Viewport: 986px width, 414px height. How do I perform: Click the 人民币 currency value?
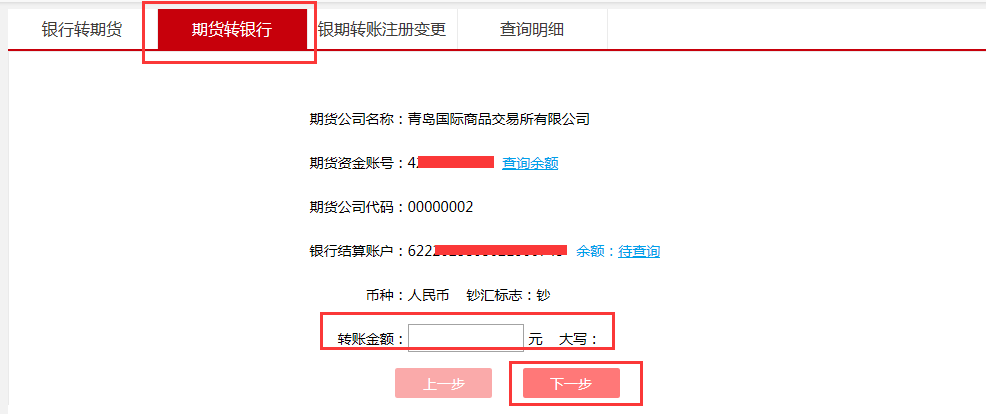(428, 295)
